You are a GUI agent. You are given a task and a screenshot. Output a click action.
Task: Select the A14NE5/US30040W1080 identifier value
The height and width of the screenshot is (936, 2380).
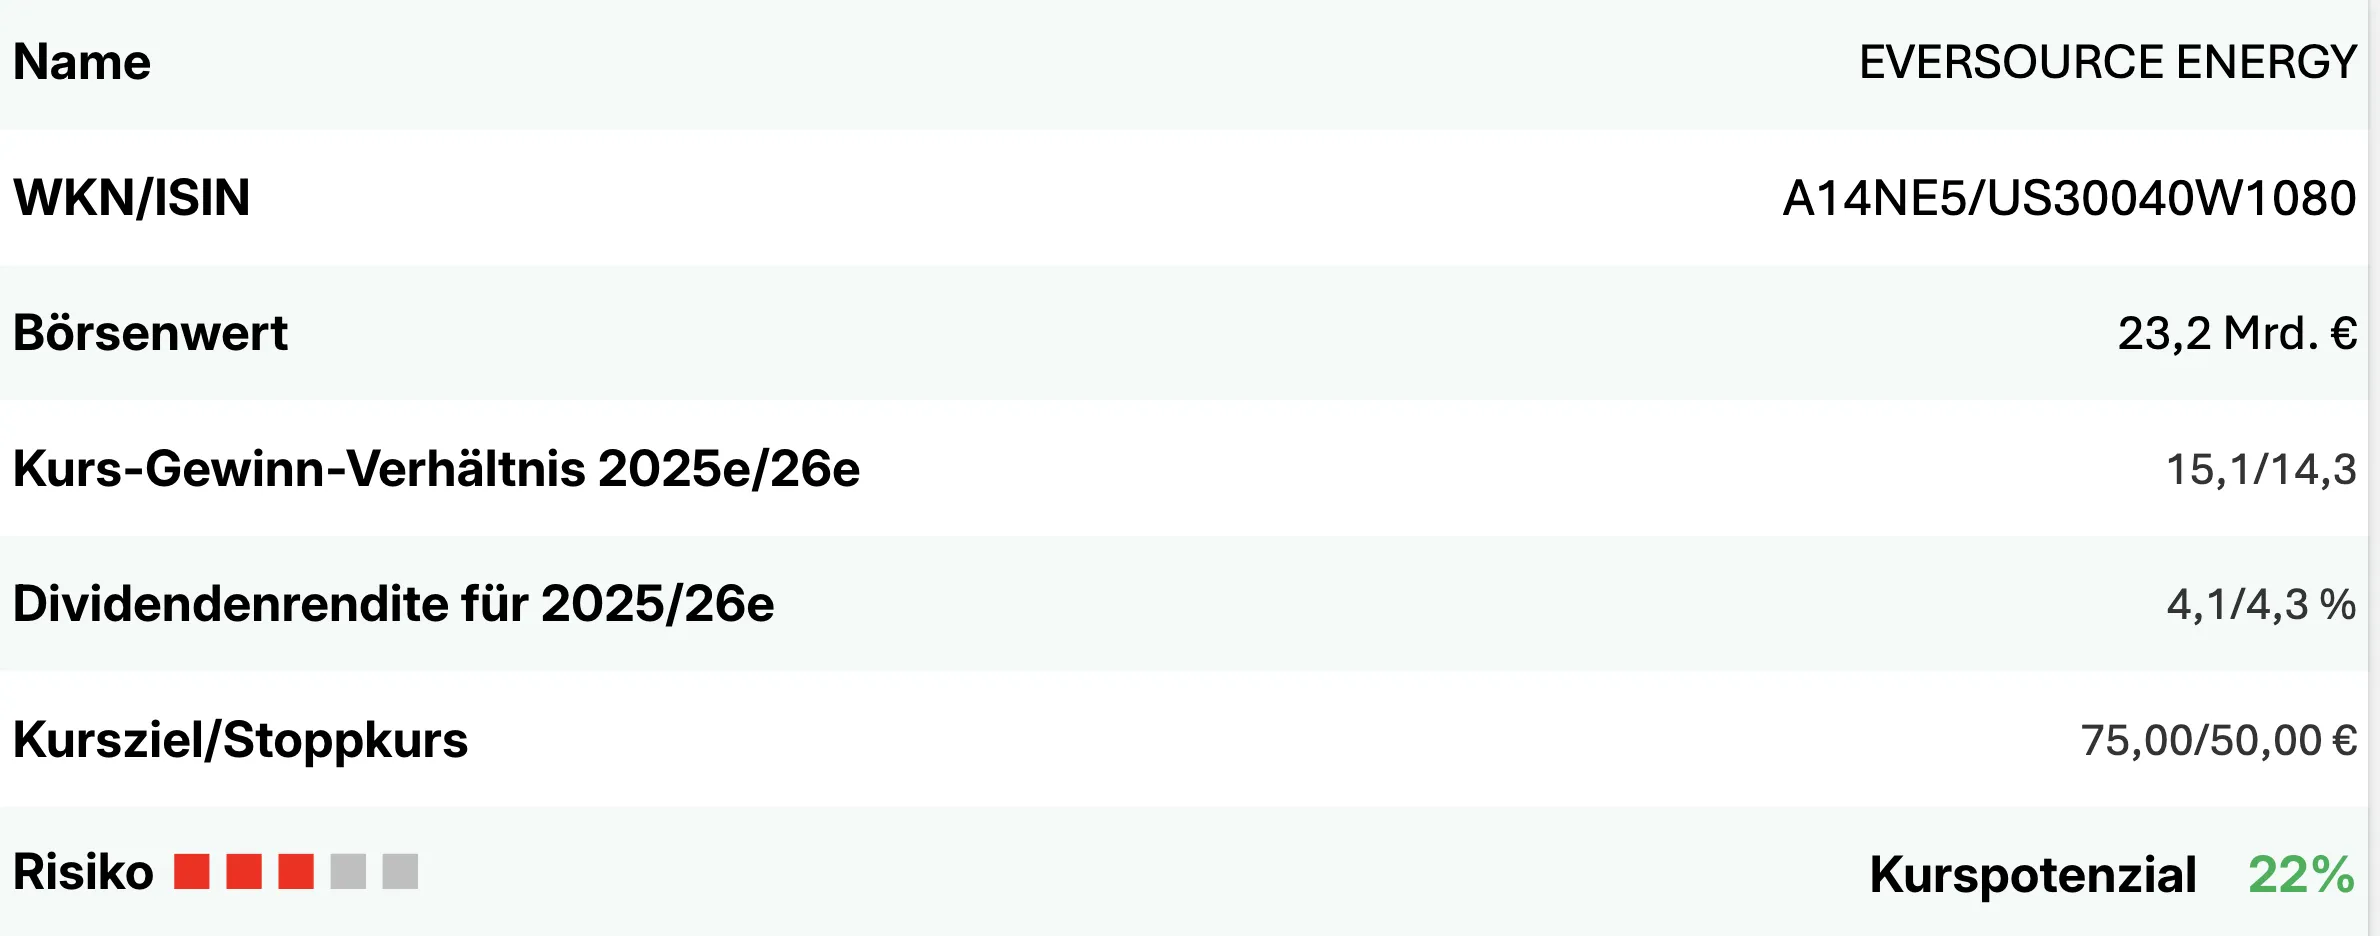point(2069,198)
